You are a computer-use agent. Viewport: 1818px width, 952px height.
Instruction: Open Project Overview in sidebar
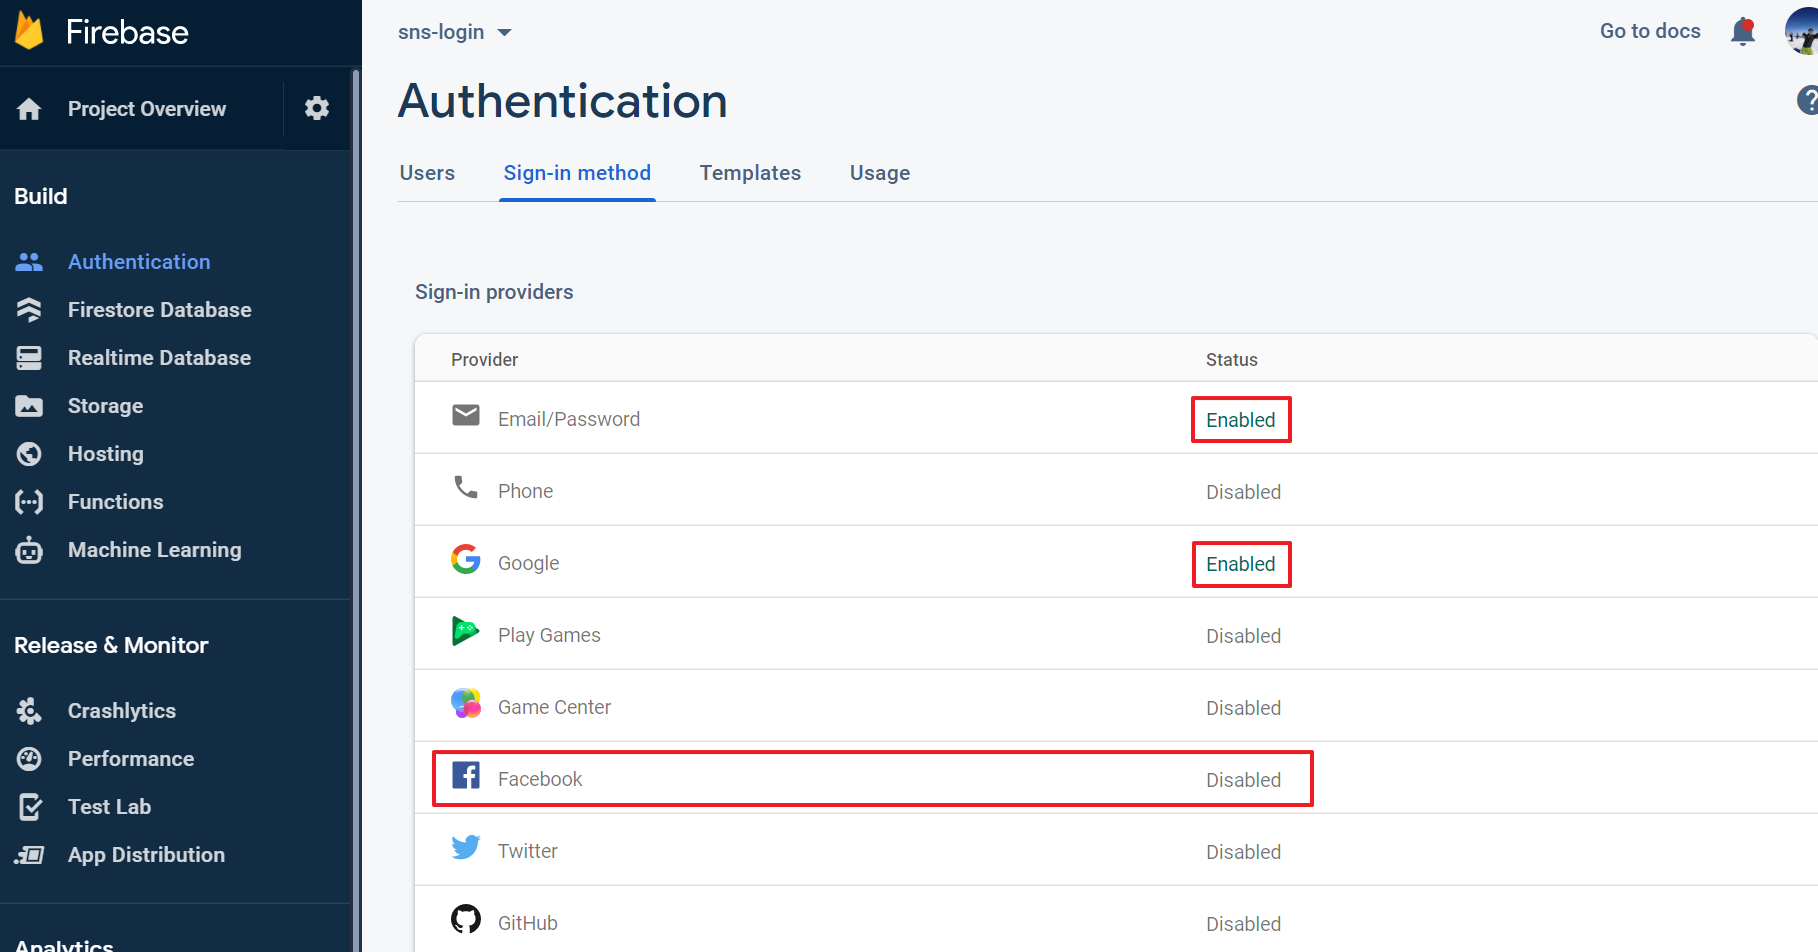[x=147, y=109]
